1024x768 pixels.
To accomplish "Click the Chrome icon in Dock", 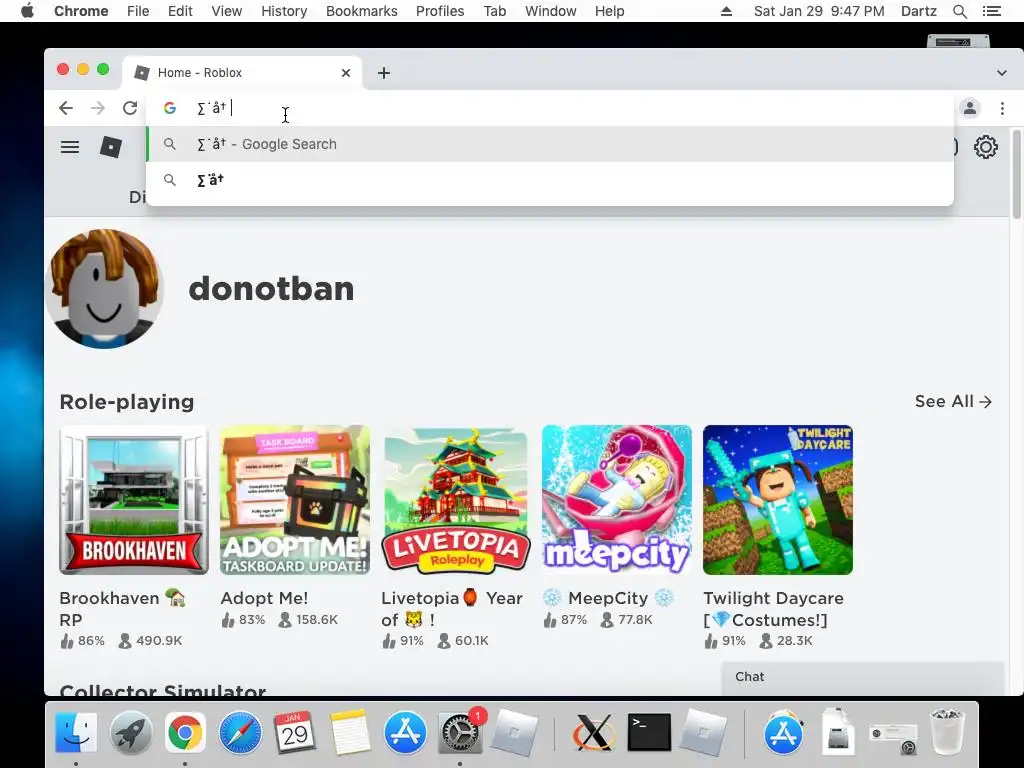I will (x=185, y=733).
